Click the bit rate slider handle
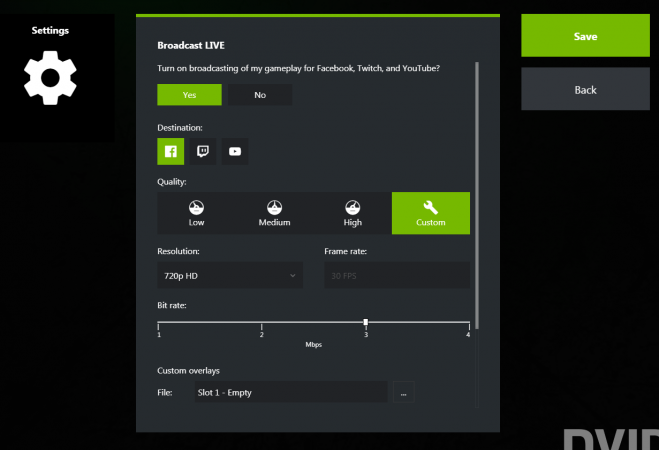 [x=366, y=322]
